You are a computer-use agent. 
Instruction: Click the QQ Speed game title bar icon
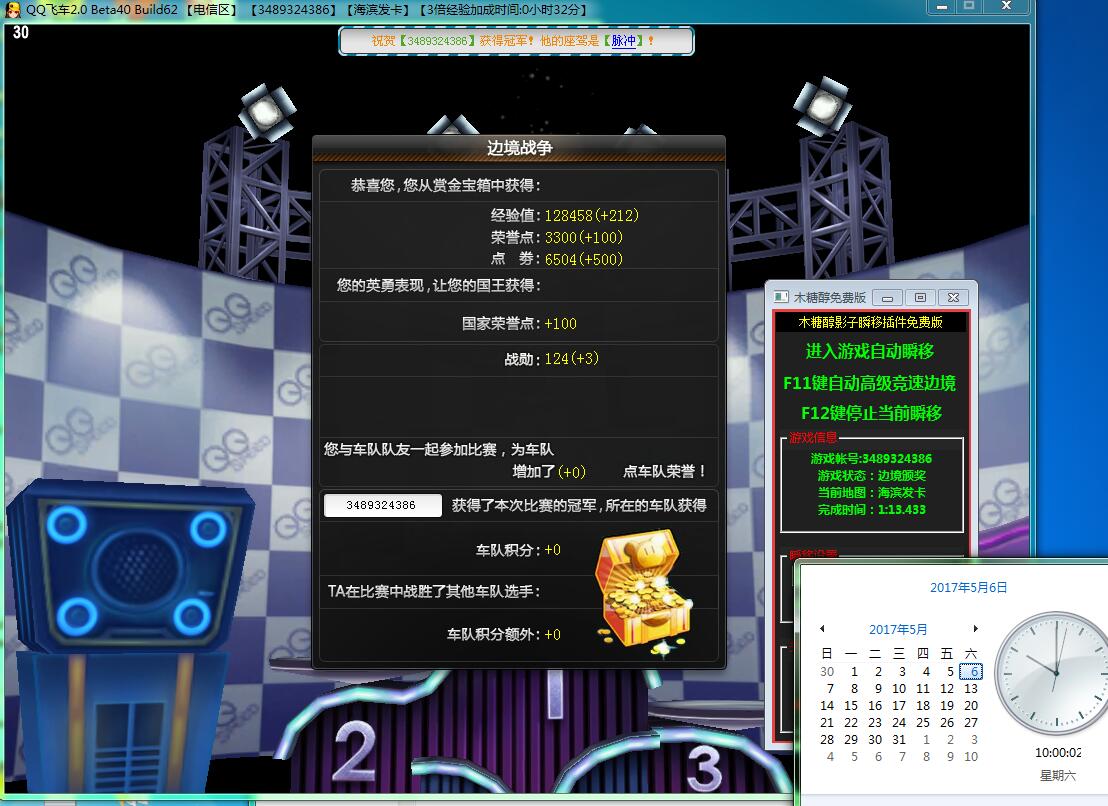(13, 10)
